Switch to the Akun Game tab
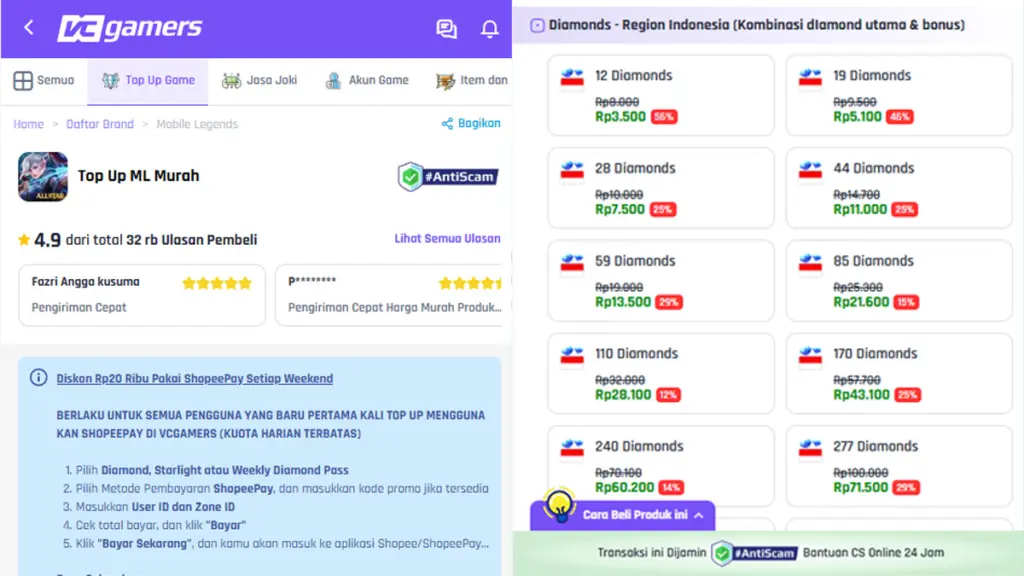Image resolution: width=1024 pixels, height=576 pixels. pyautogui.click(x=367, y=80)
